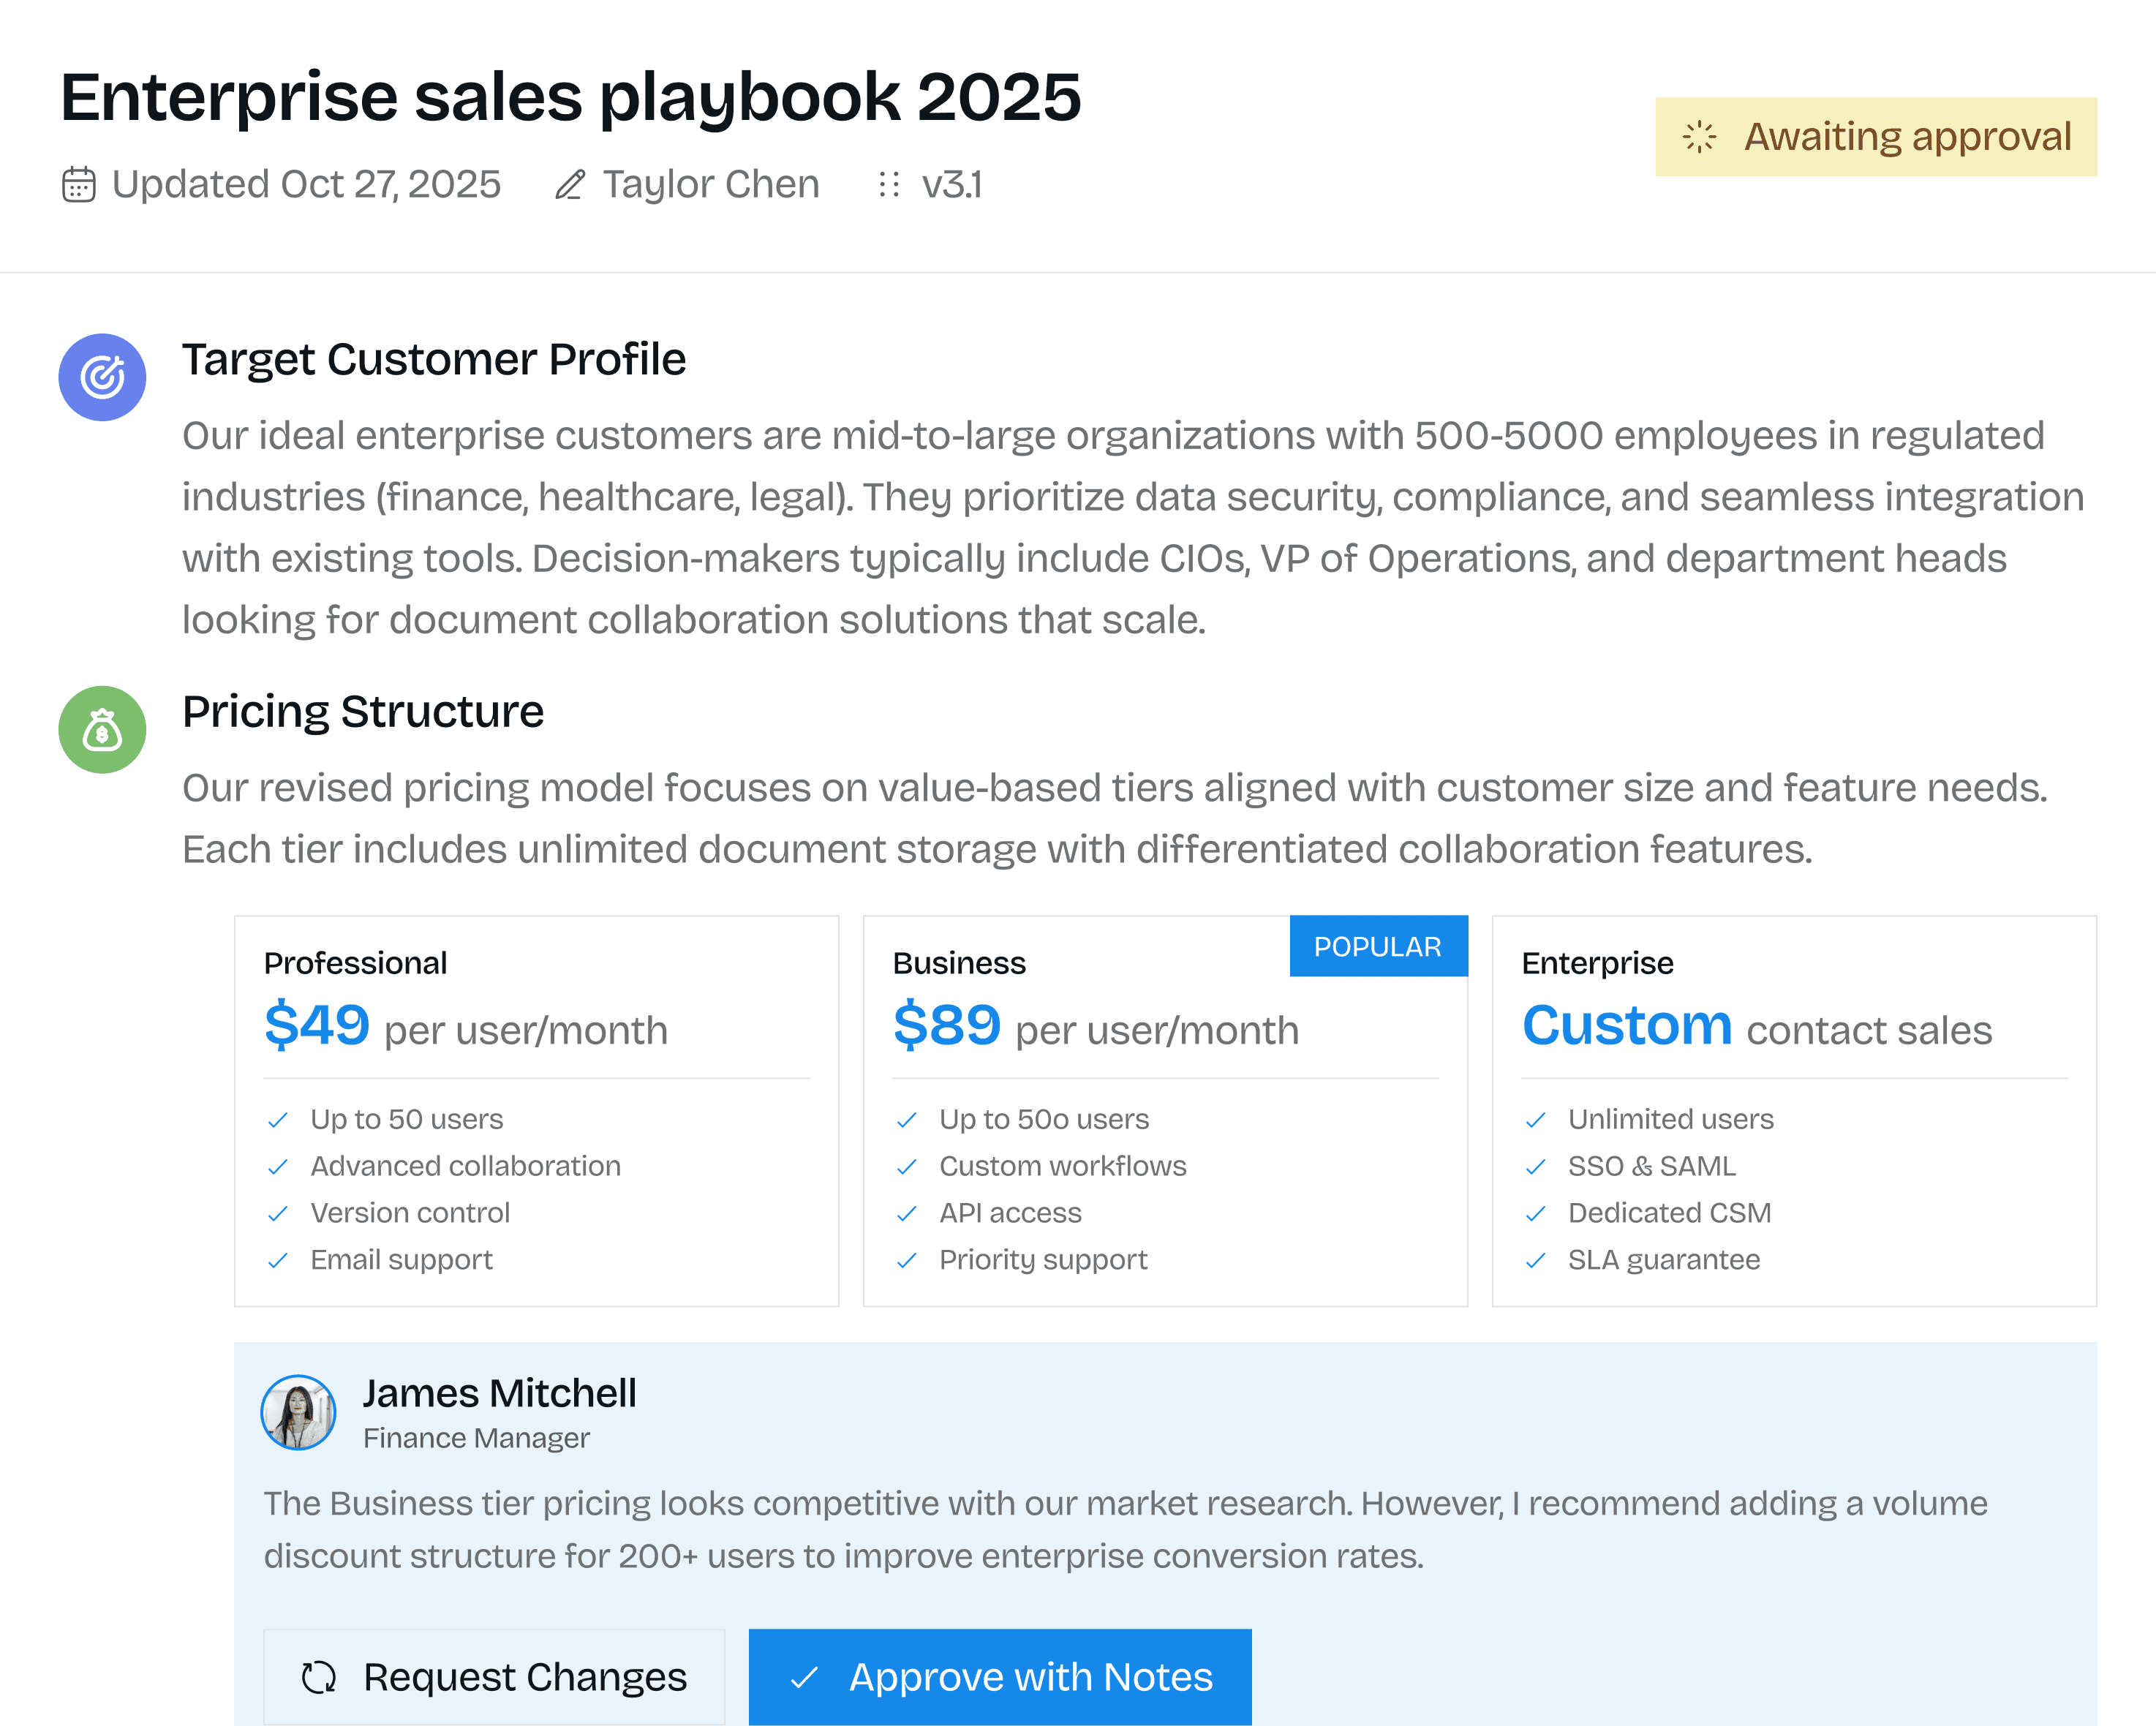The height and width of the screenshot is (1726, 2156).
Task: Click the POPULAR tag on Business plan
Action: (1377, 946)
